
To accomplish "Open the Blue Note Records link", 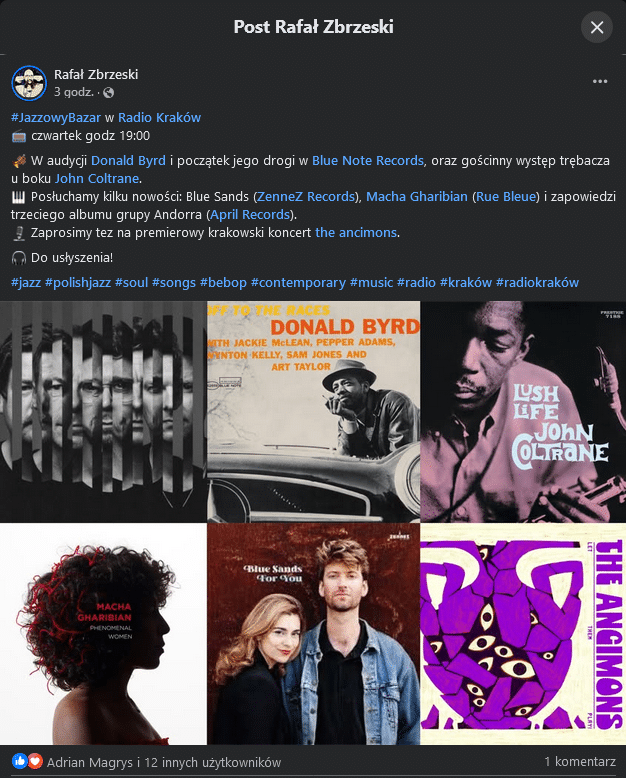I will (368, 161).
